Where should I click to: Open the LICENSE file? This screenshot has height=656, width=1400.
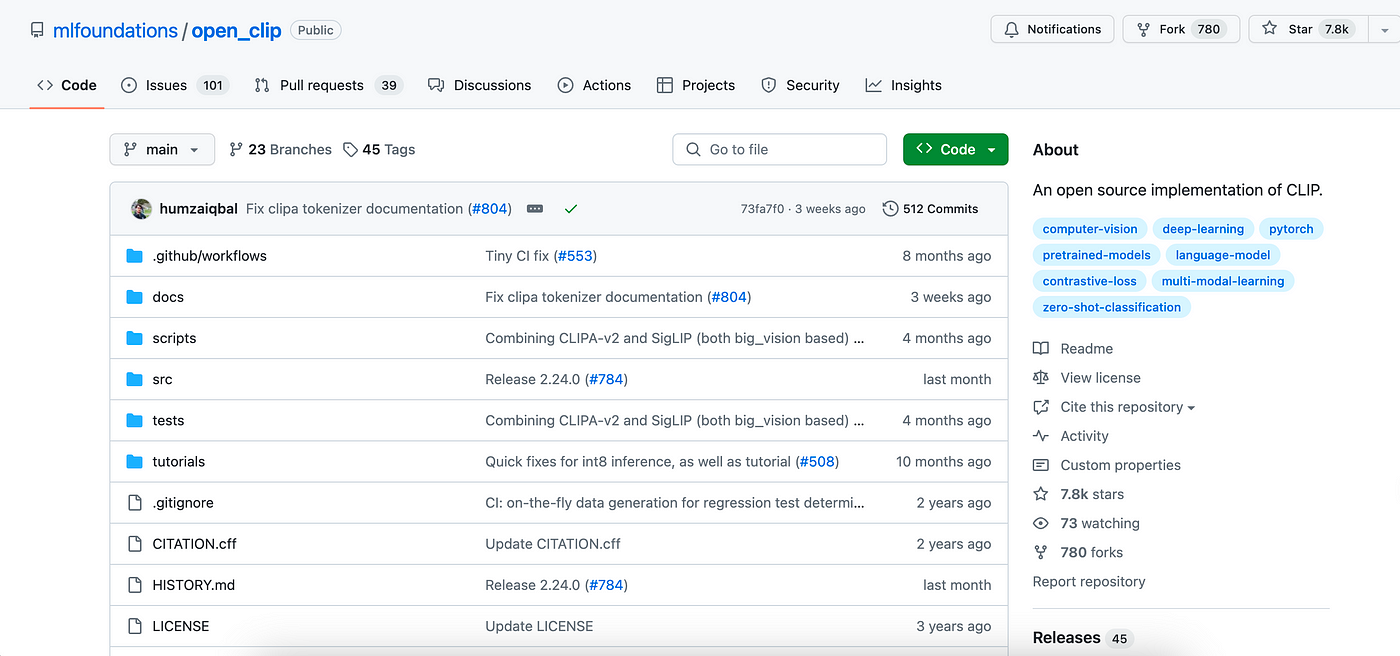pos(181,626)
